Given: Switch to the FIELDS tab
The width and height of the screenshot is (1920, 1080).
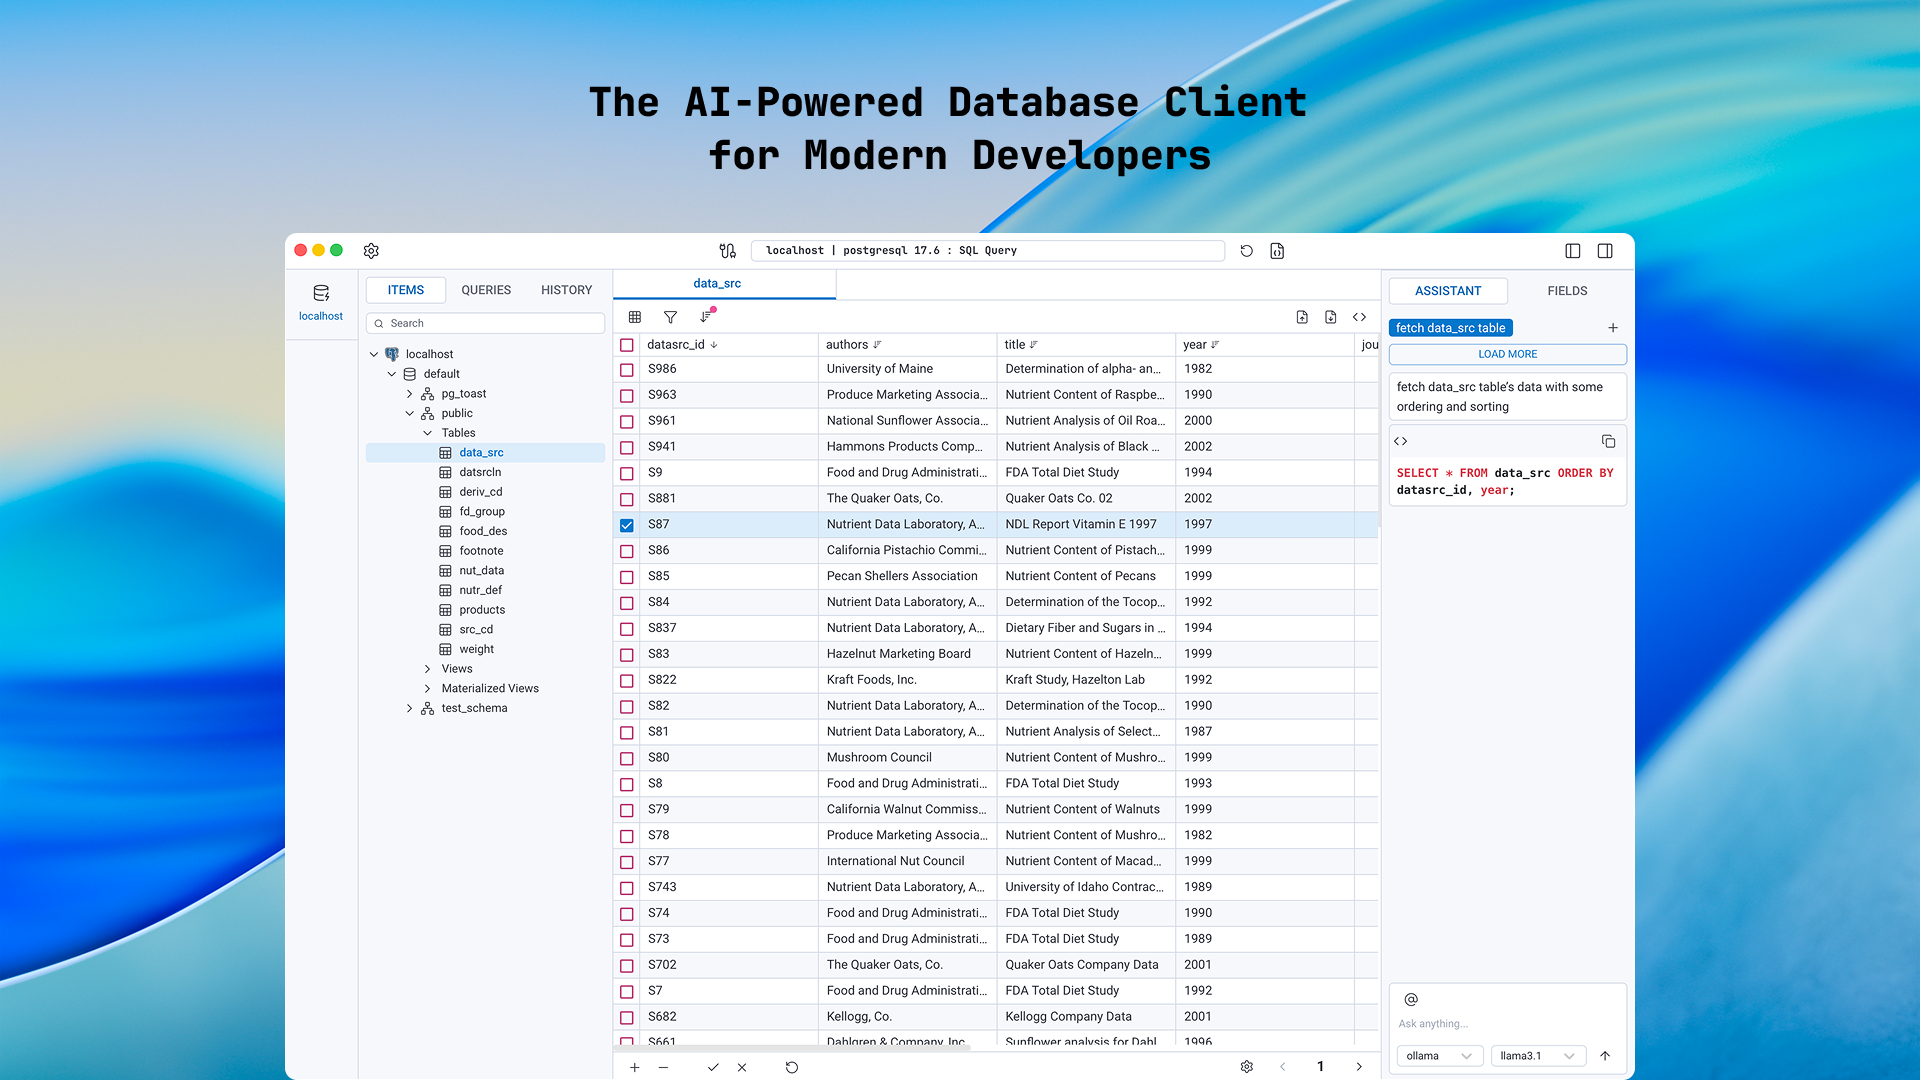Looking at the screenshot, I should point(1567,291).
